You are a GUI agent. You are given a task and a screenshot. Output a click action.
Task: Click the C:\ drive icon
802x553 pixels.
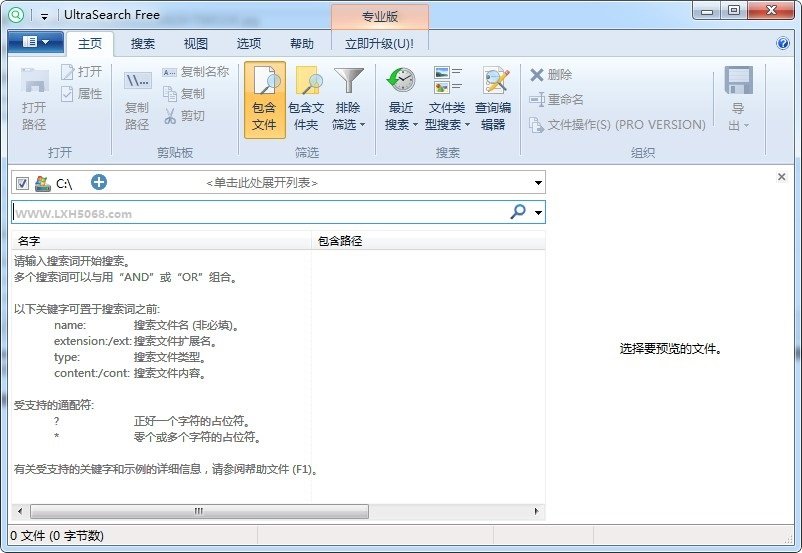(x=42, y=183)
